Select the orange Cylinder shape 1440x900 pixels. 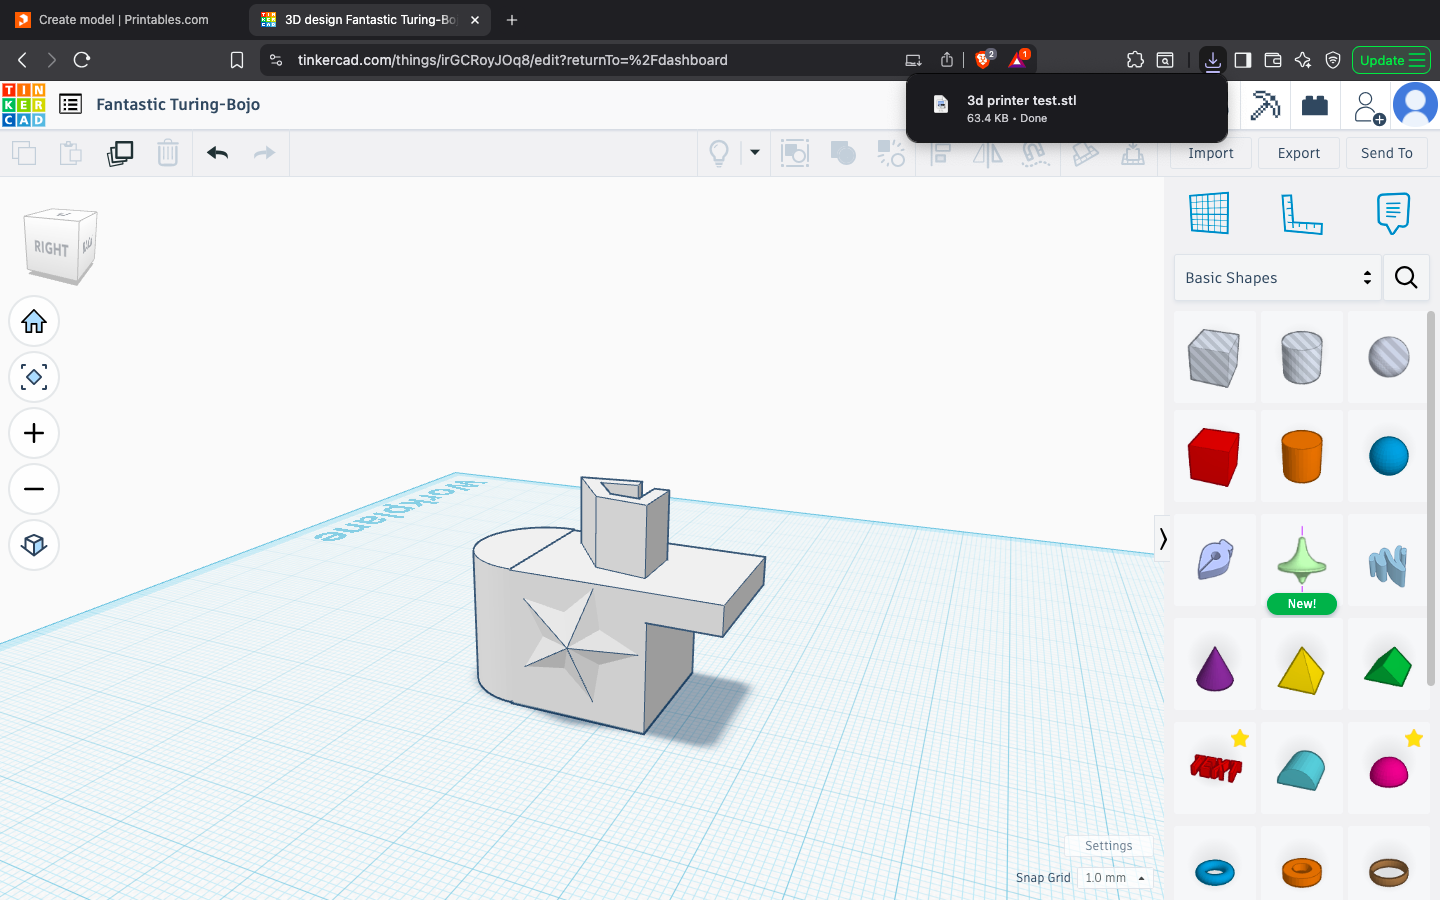pyautogui.click(x=1301, y=456)
